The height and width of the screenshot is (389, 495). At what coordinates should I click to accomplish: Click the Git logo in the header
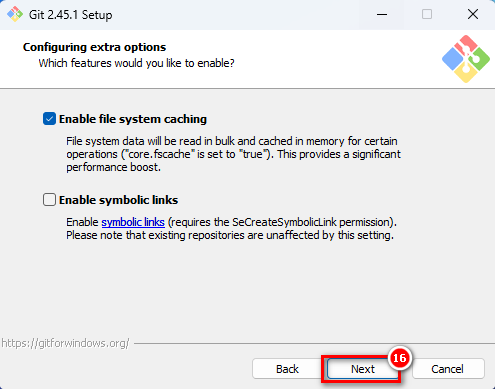click(466, 59)
